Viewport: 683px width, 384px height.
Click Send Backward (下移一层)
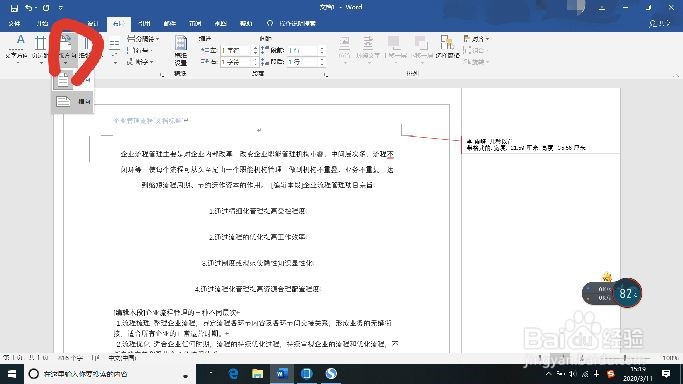[x=422, y=49]
